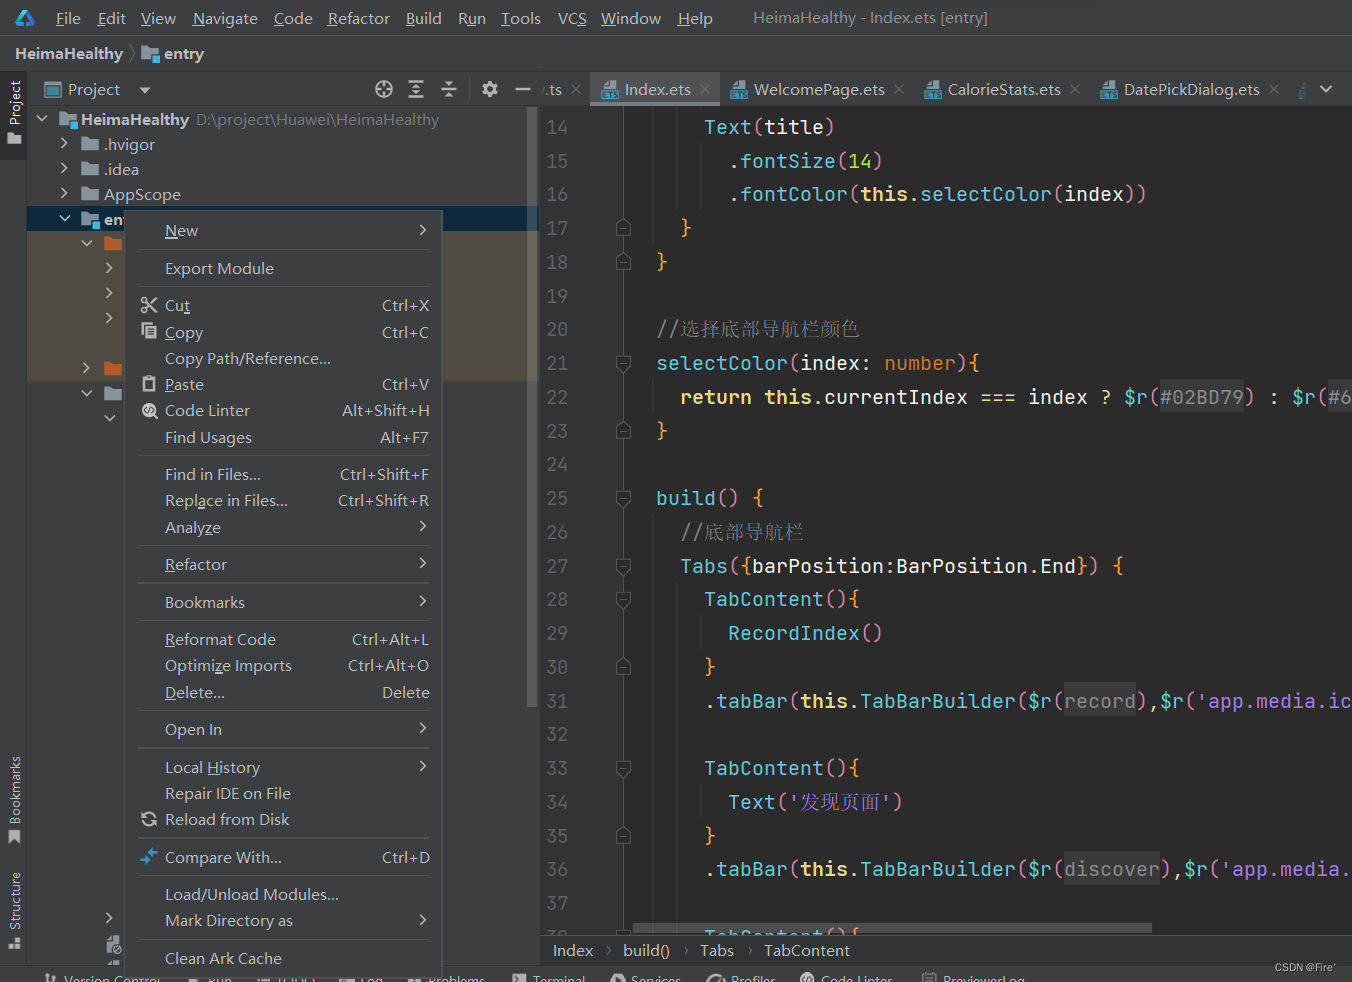
Task: Expand the AppScope folder node
Action: click(x=64, y=194)
